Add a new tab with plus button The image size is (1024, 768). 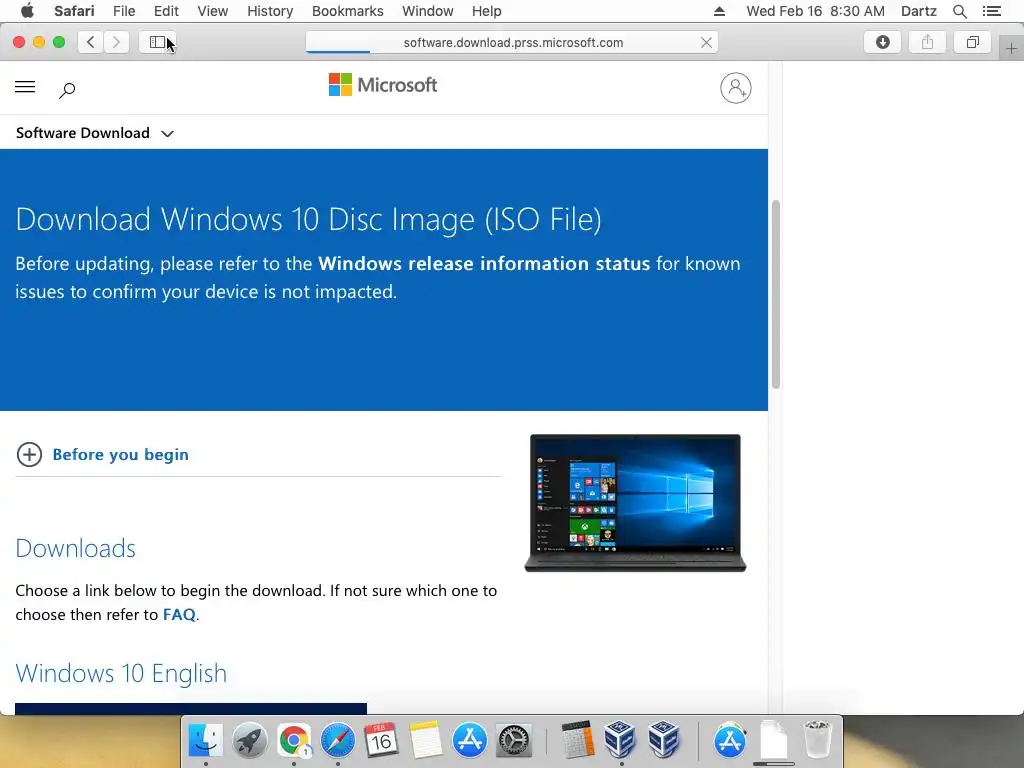(1011, 48)
